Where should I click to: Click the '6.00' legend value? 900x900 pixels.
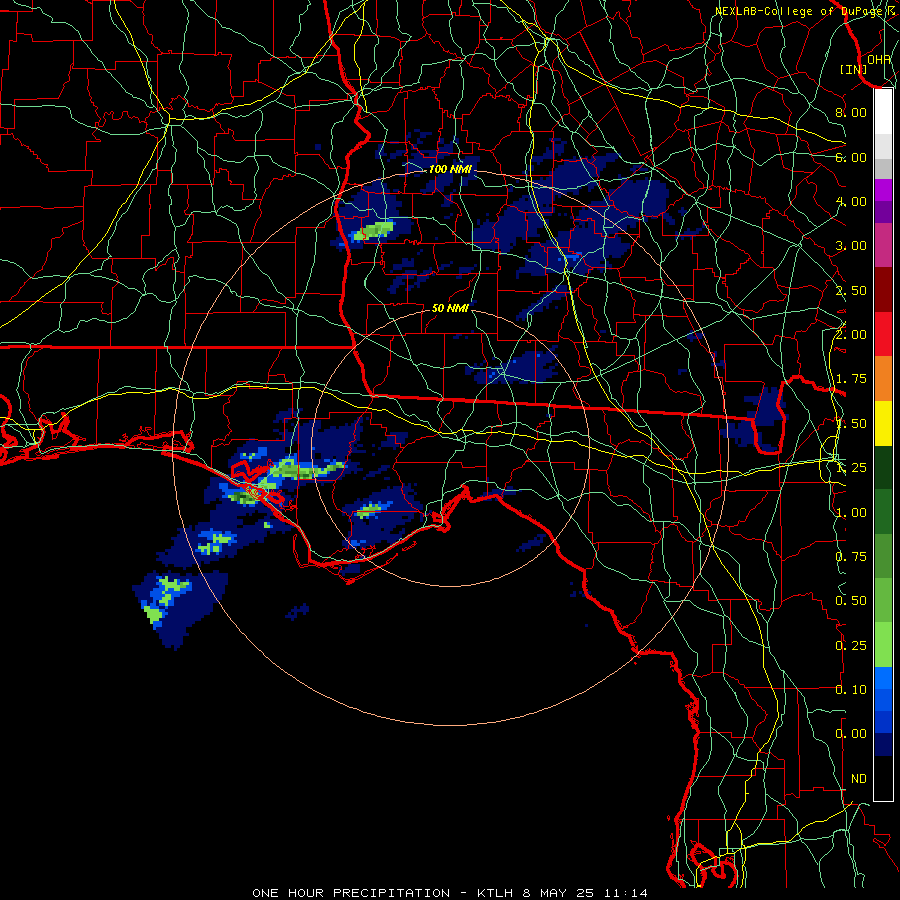(851, 157)
